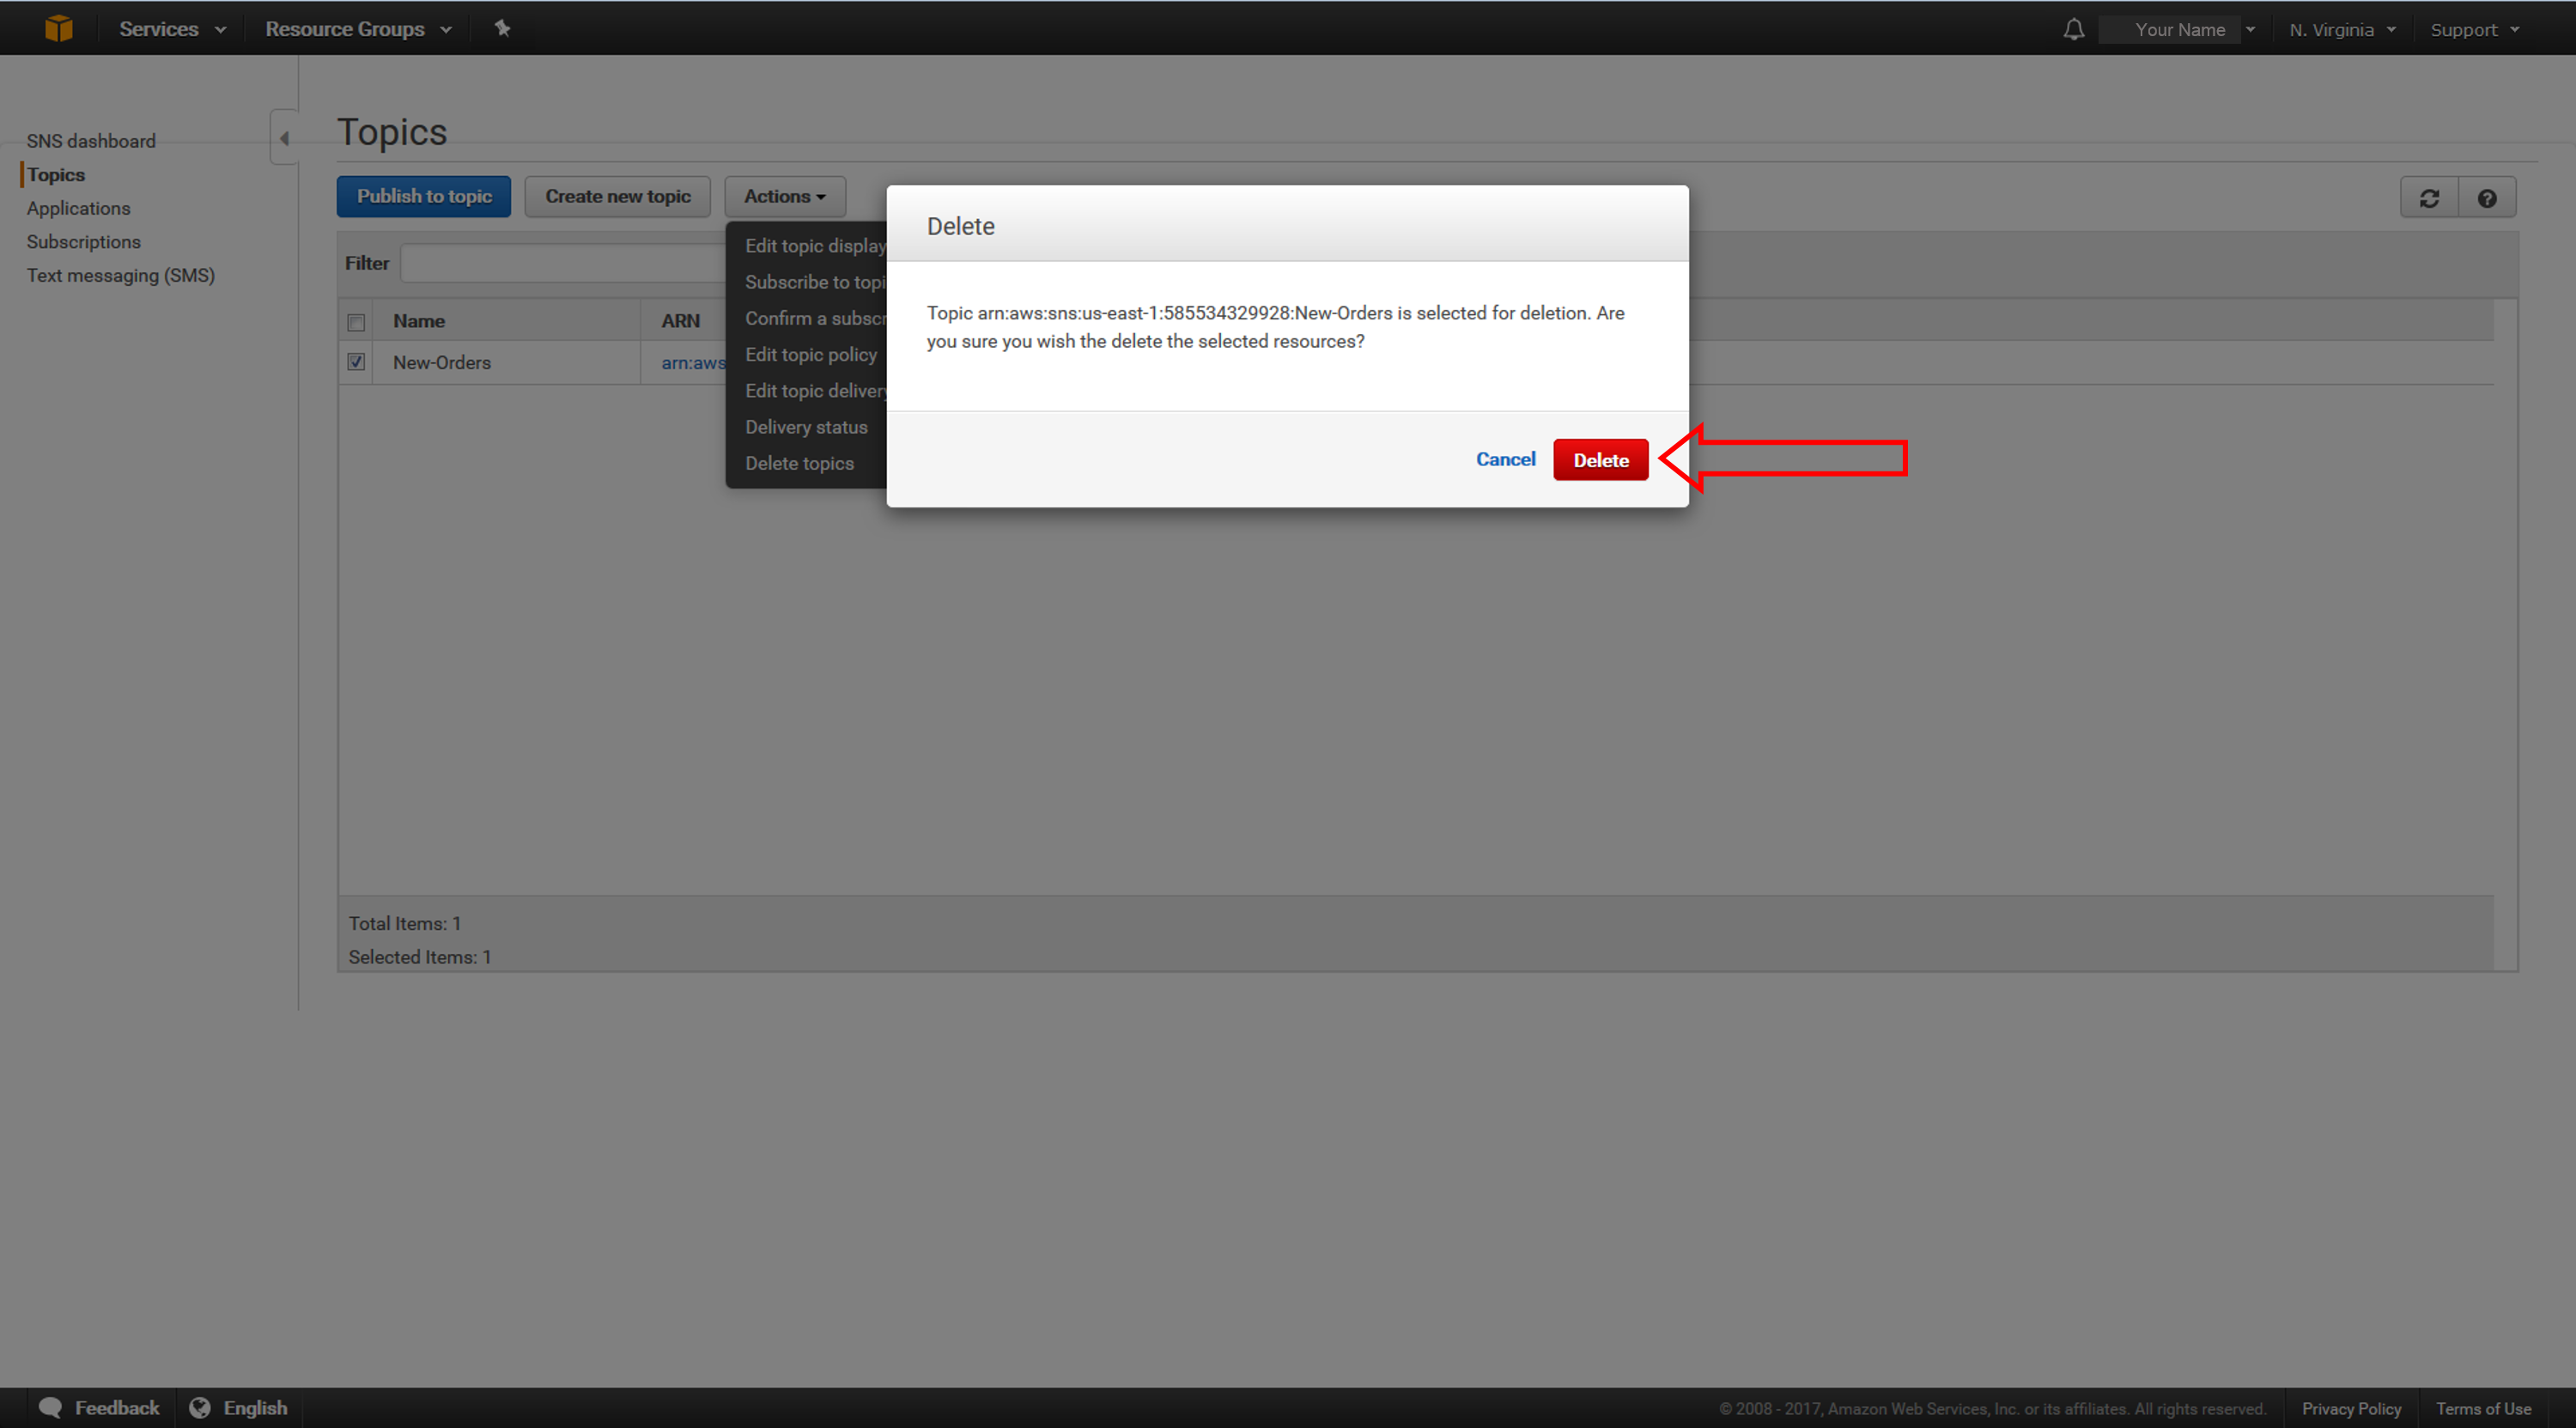Screen dimensions: 2576x1428
Task: Click the collapse sidebar arrow
Action: click(287, 139)
